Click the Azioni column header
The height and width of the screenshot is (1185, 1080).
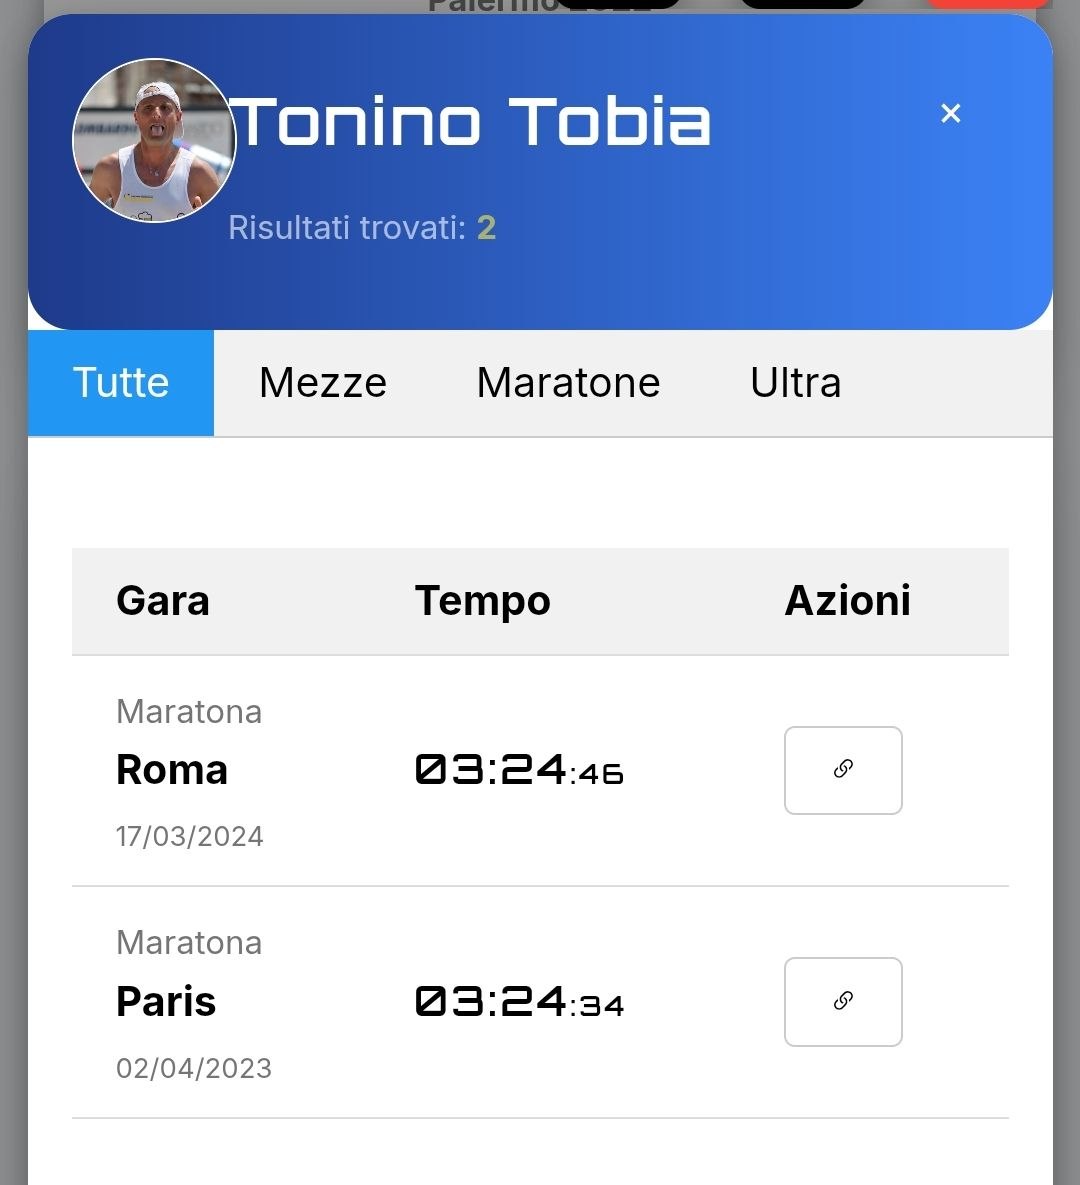click(847, 601)
